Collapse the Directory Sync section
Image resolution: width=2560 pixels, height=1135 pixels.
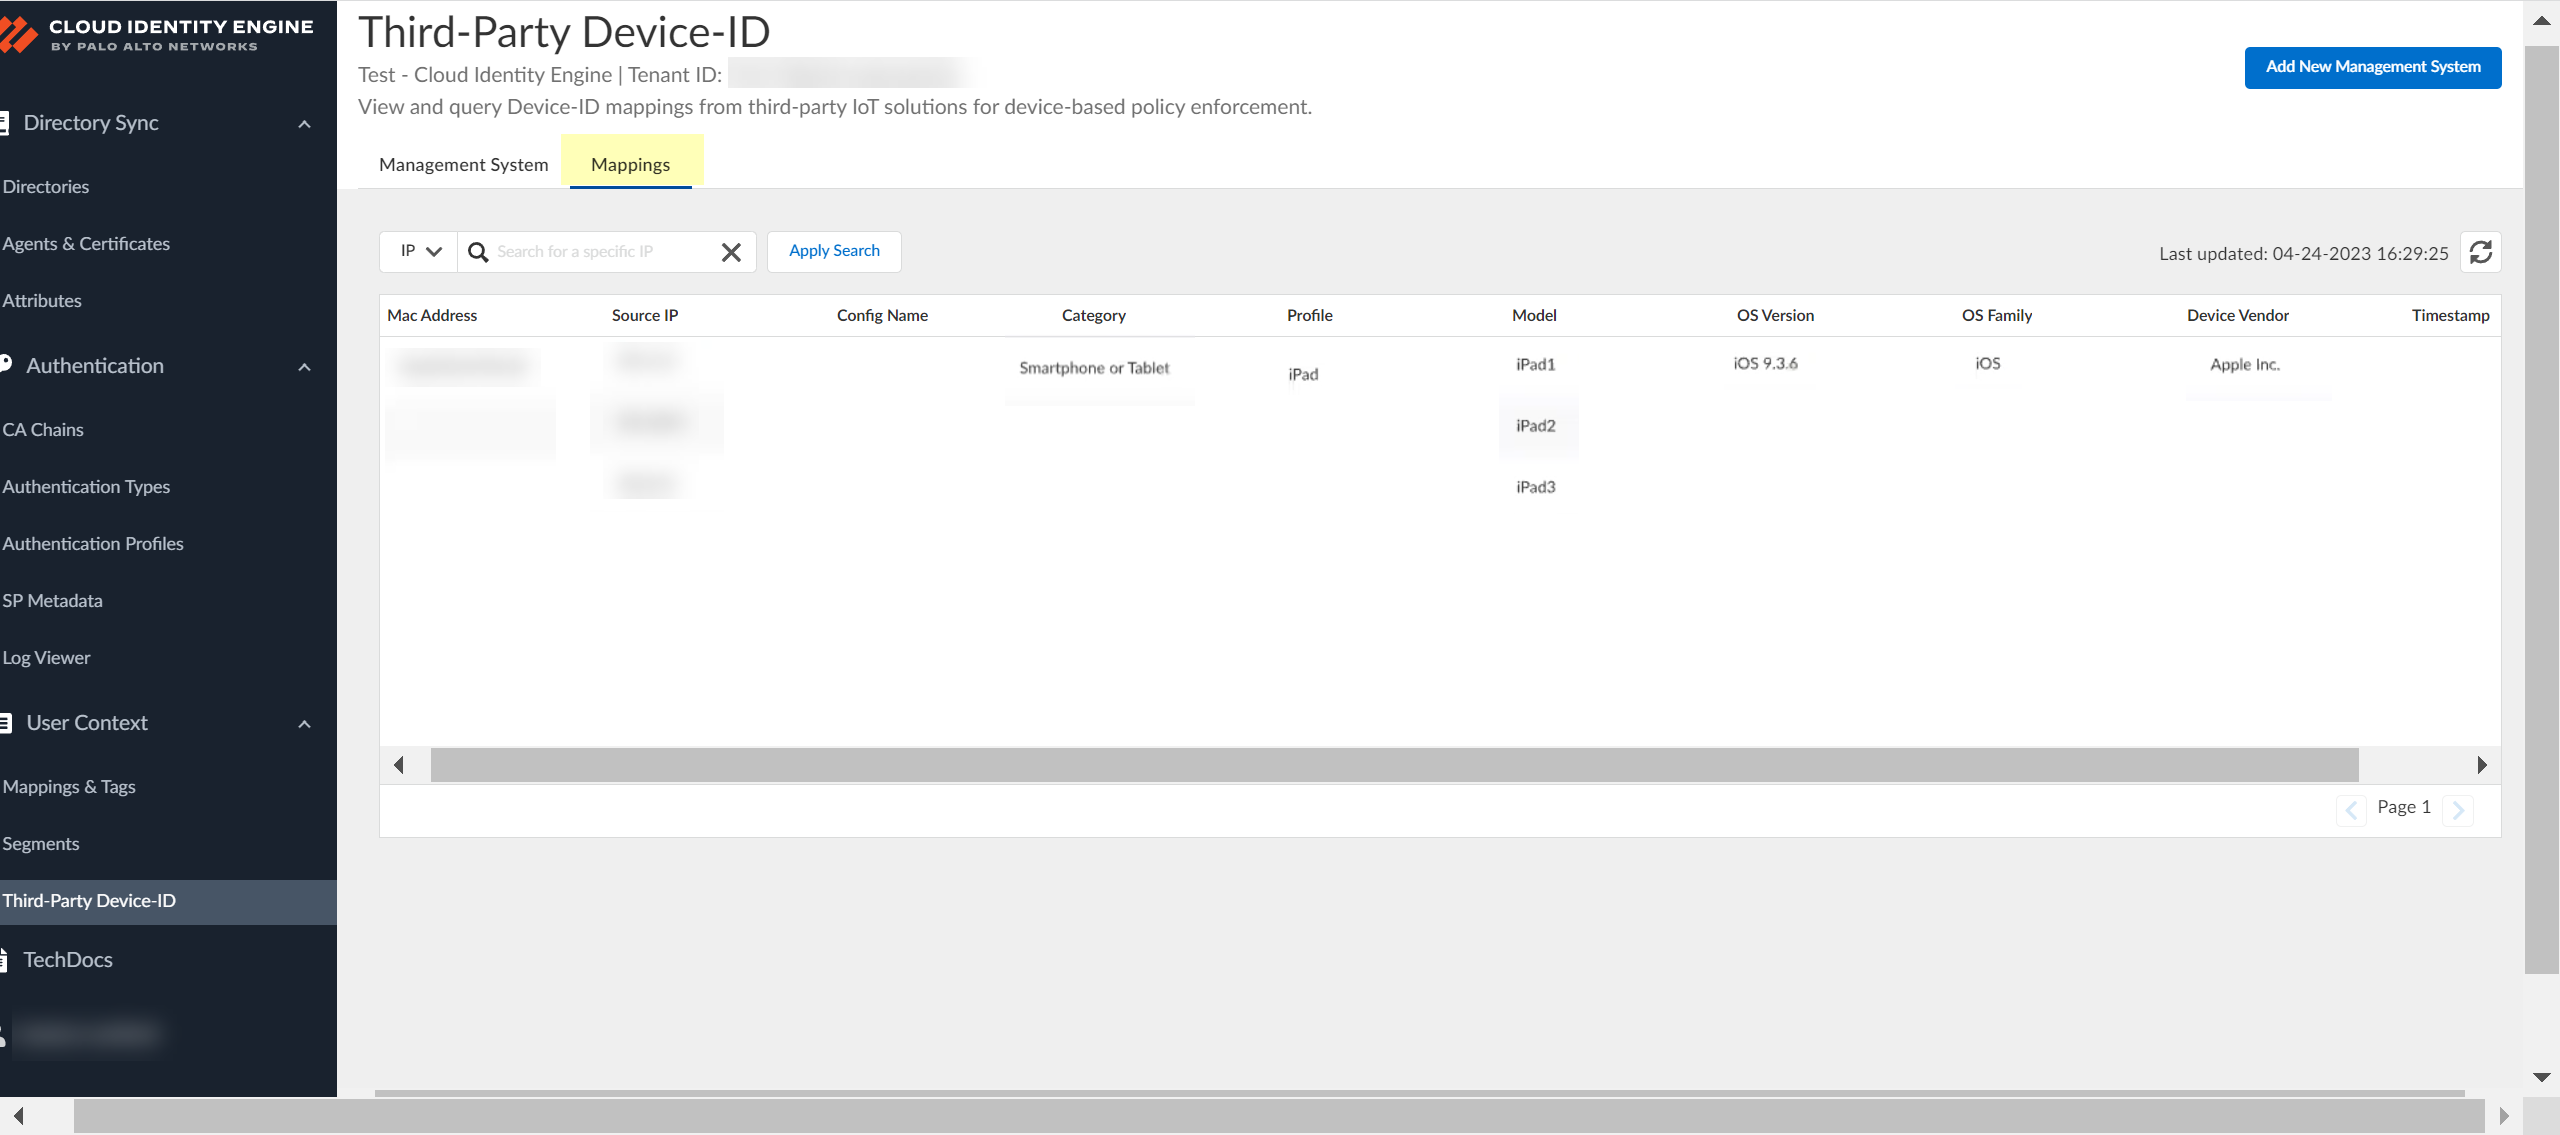pos(304,124)
